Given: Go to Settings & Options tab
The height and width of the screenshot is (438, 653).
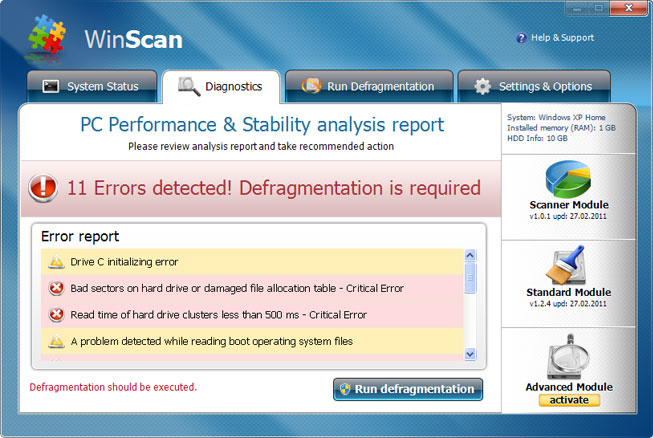Looking at the screenshot, I should (534, 86).
